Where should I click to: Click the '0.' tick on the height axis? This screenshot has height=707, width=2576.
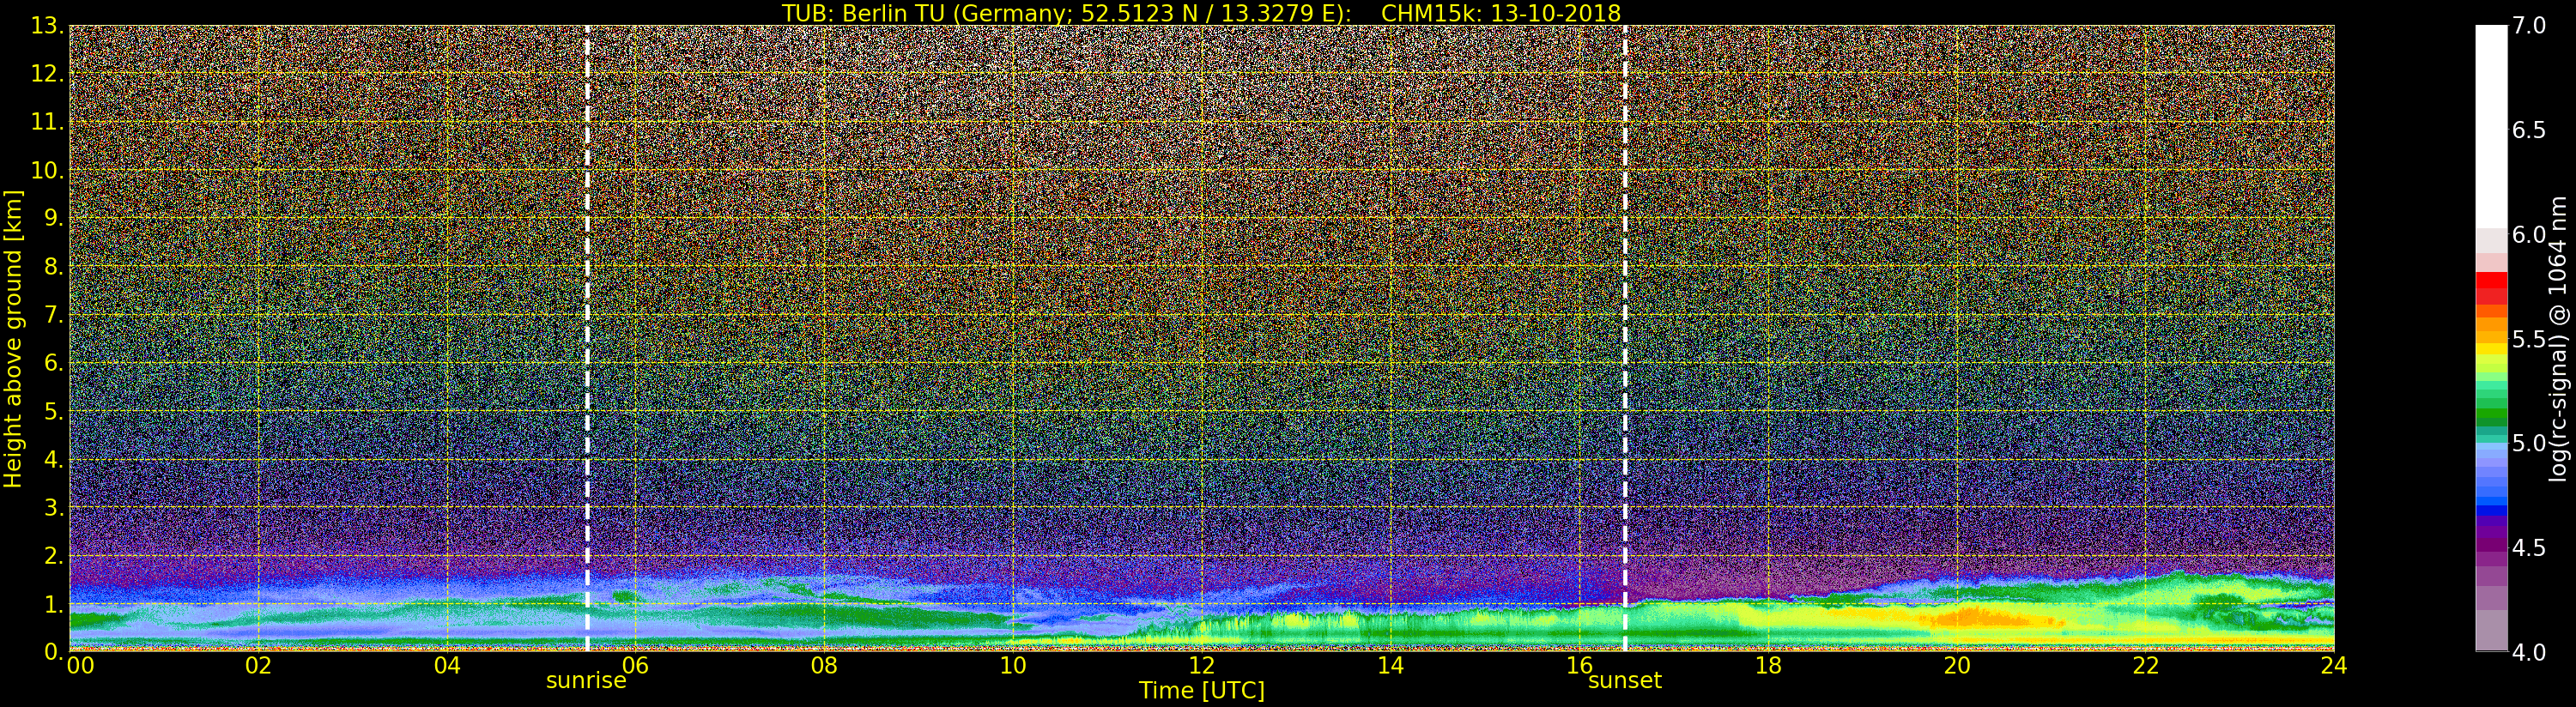(54, 651)
